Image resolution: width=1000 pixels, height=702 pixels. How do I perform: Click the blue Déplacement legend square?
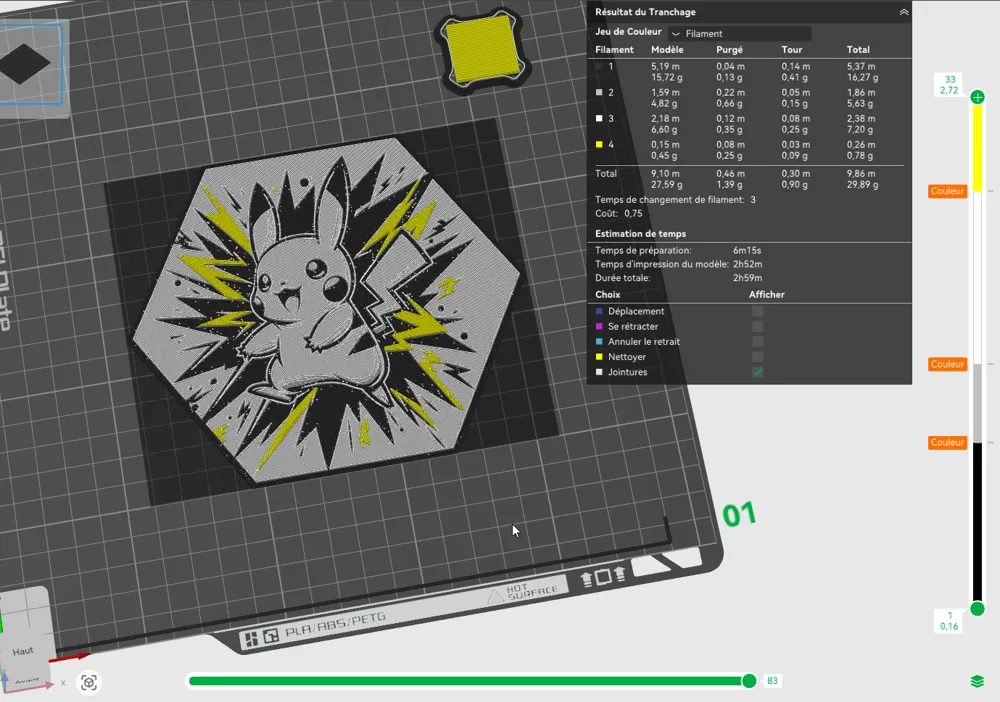(x=597, y=311)
